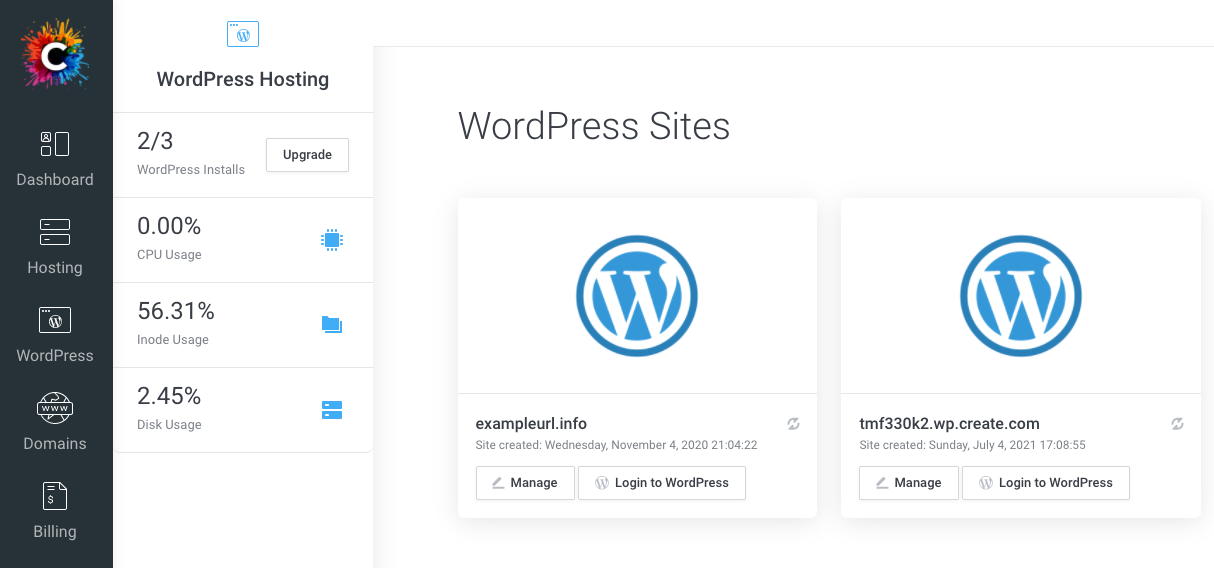The image size is (1214, 568).
Task: Click the tmf330k2.wp.create.com WordPress logo thumbnail
Action: tap(1021, 296)
